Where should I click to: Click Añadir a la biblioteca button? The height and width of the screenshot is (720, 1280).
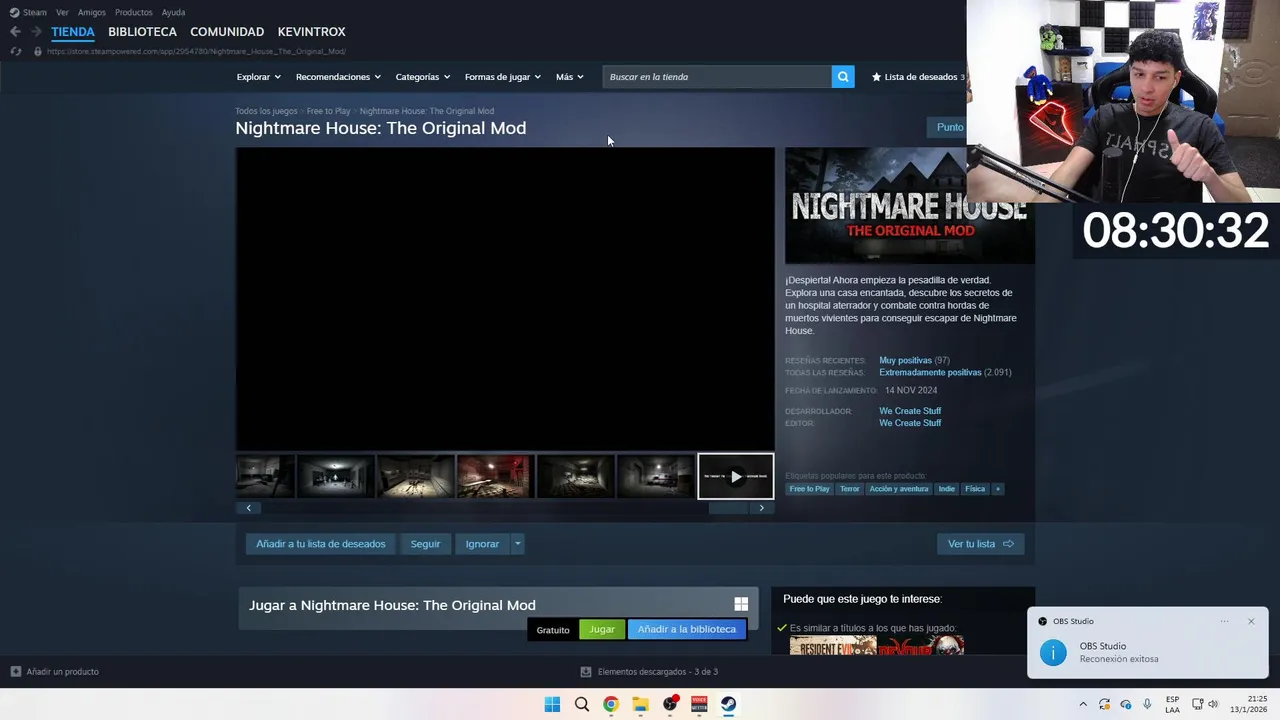(x=686, y=629)
